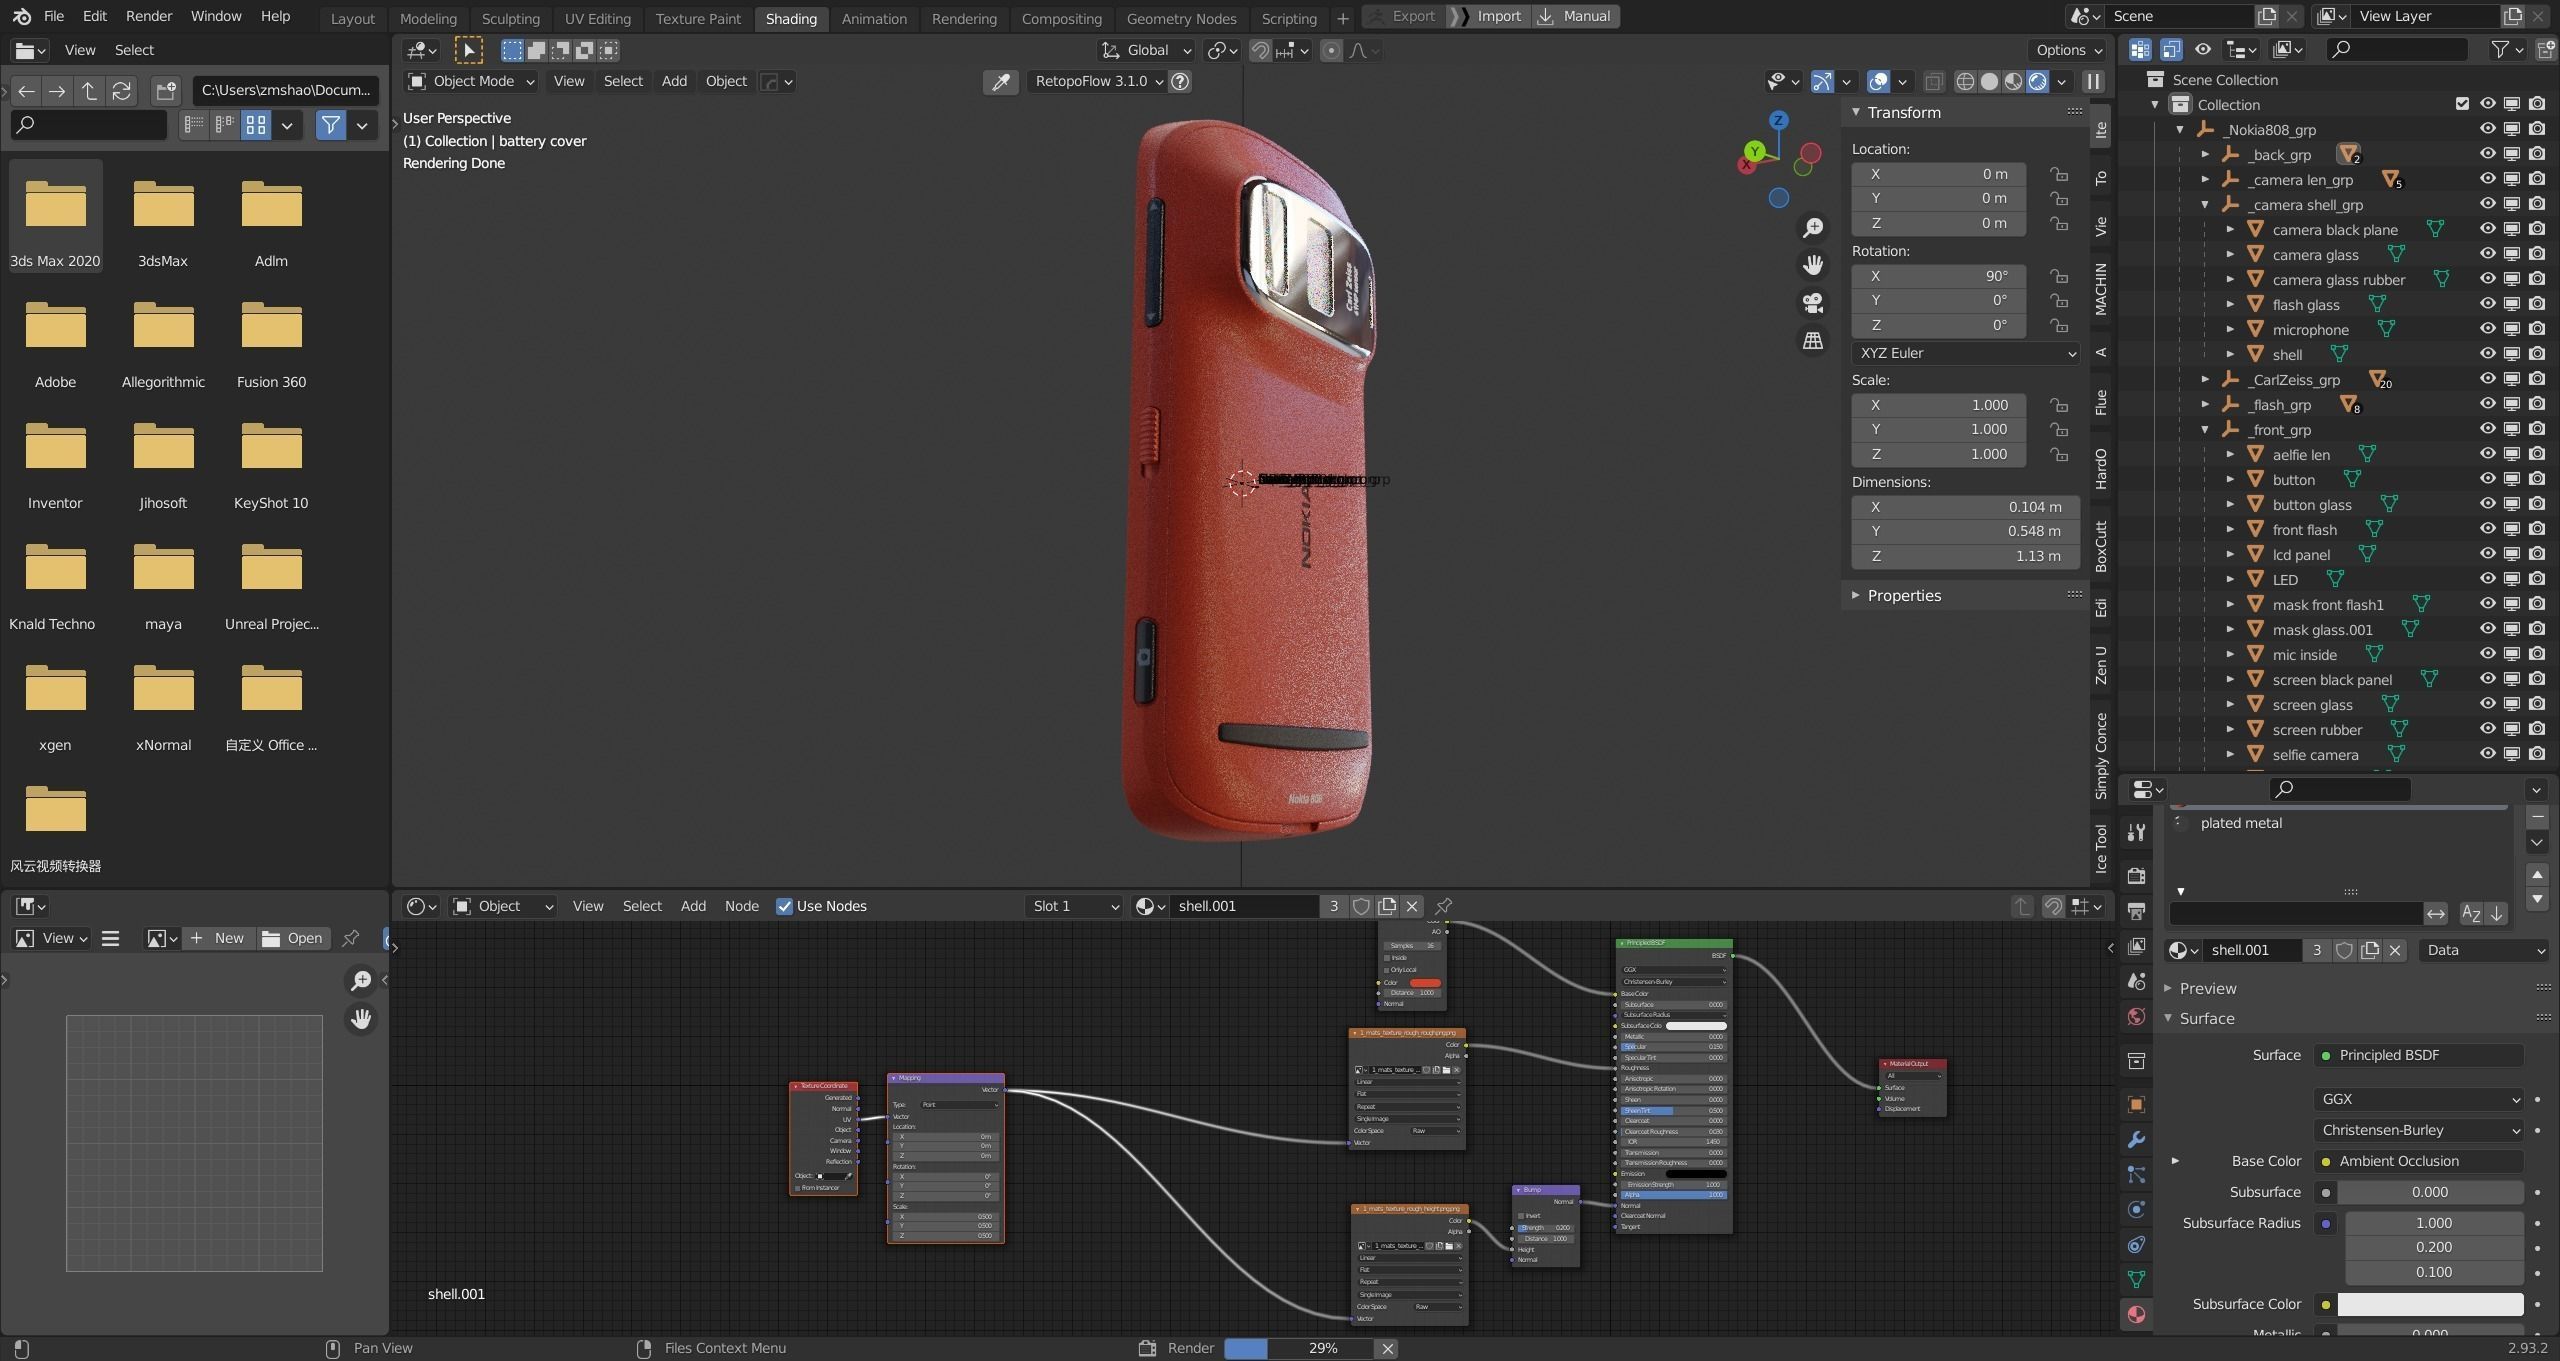Screen dimensions: 2560x1361
Task: Open the World properties tab
Action: click(x=2136, y=1017)
